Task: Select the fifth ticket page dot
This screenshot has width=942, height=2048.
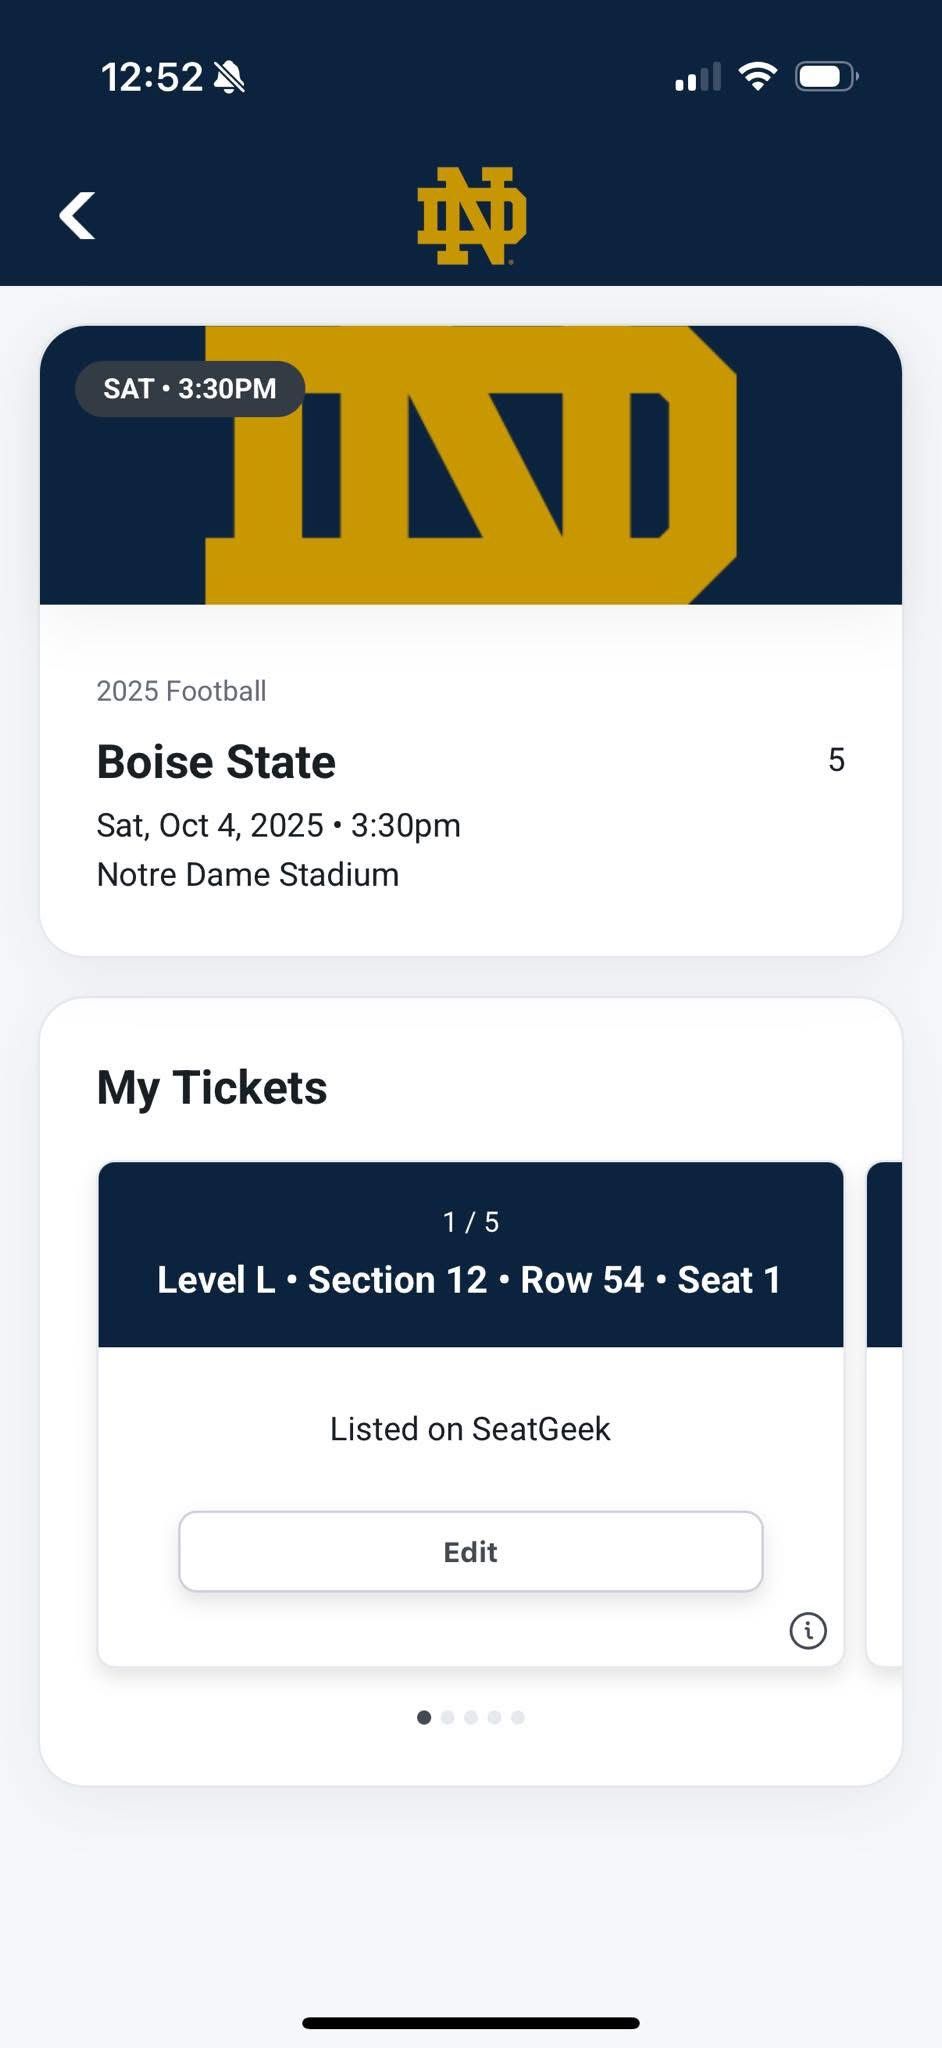Action: tap(518, 1717)
